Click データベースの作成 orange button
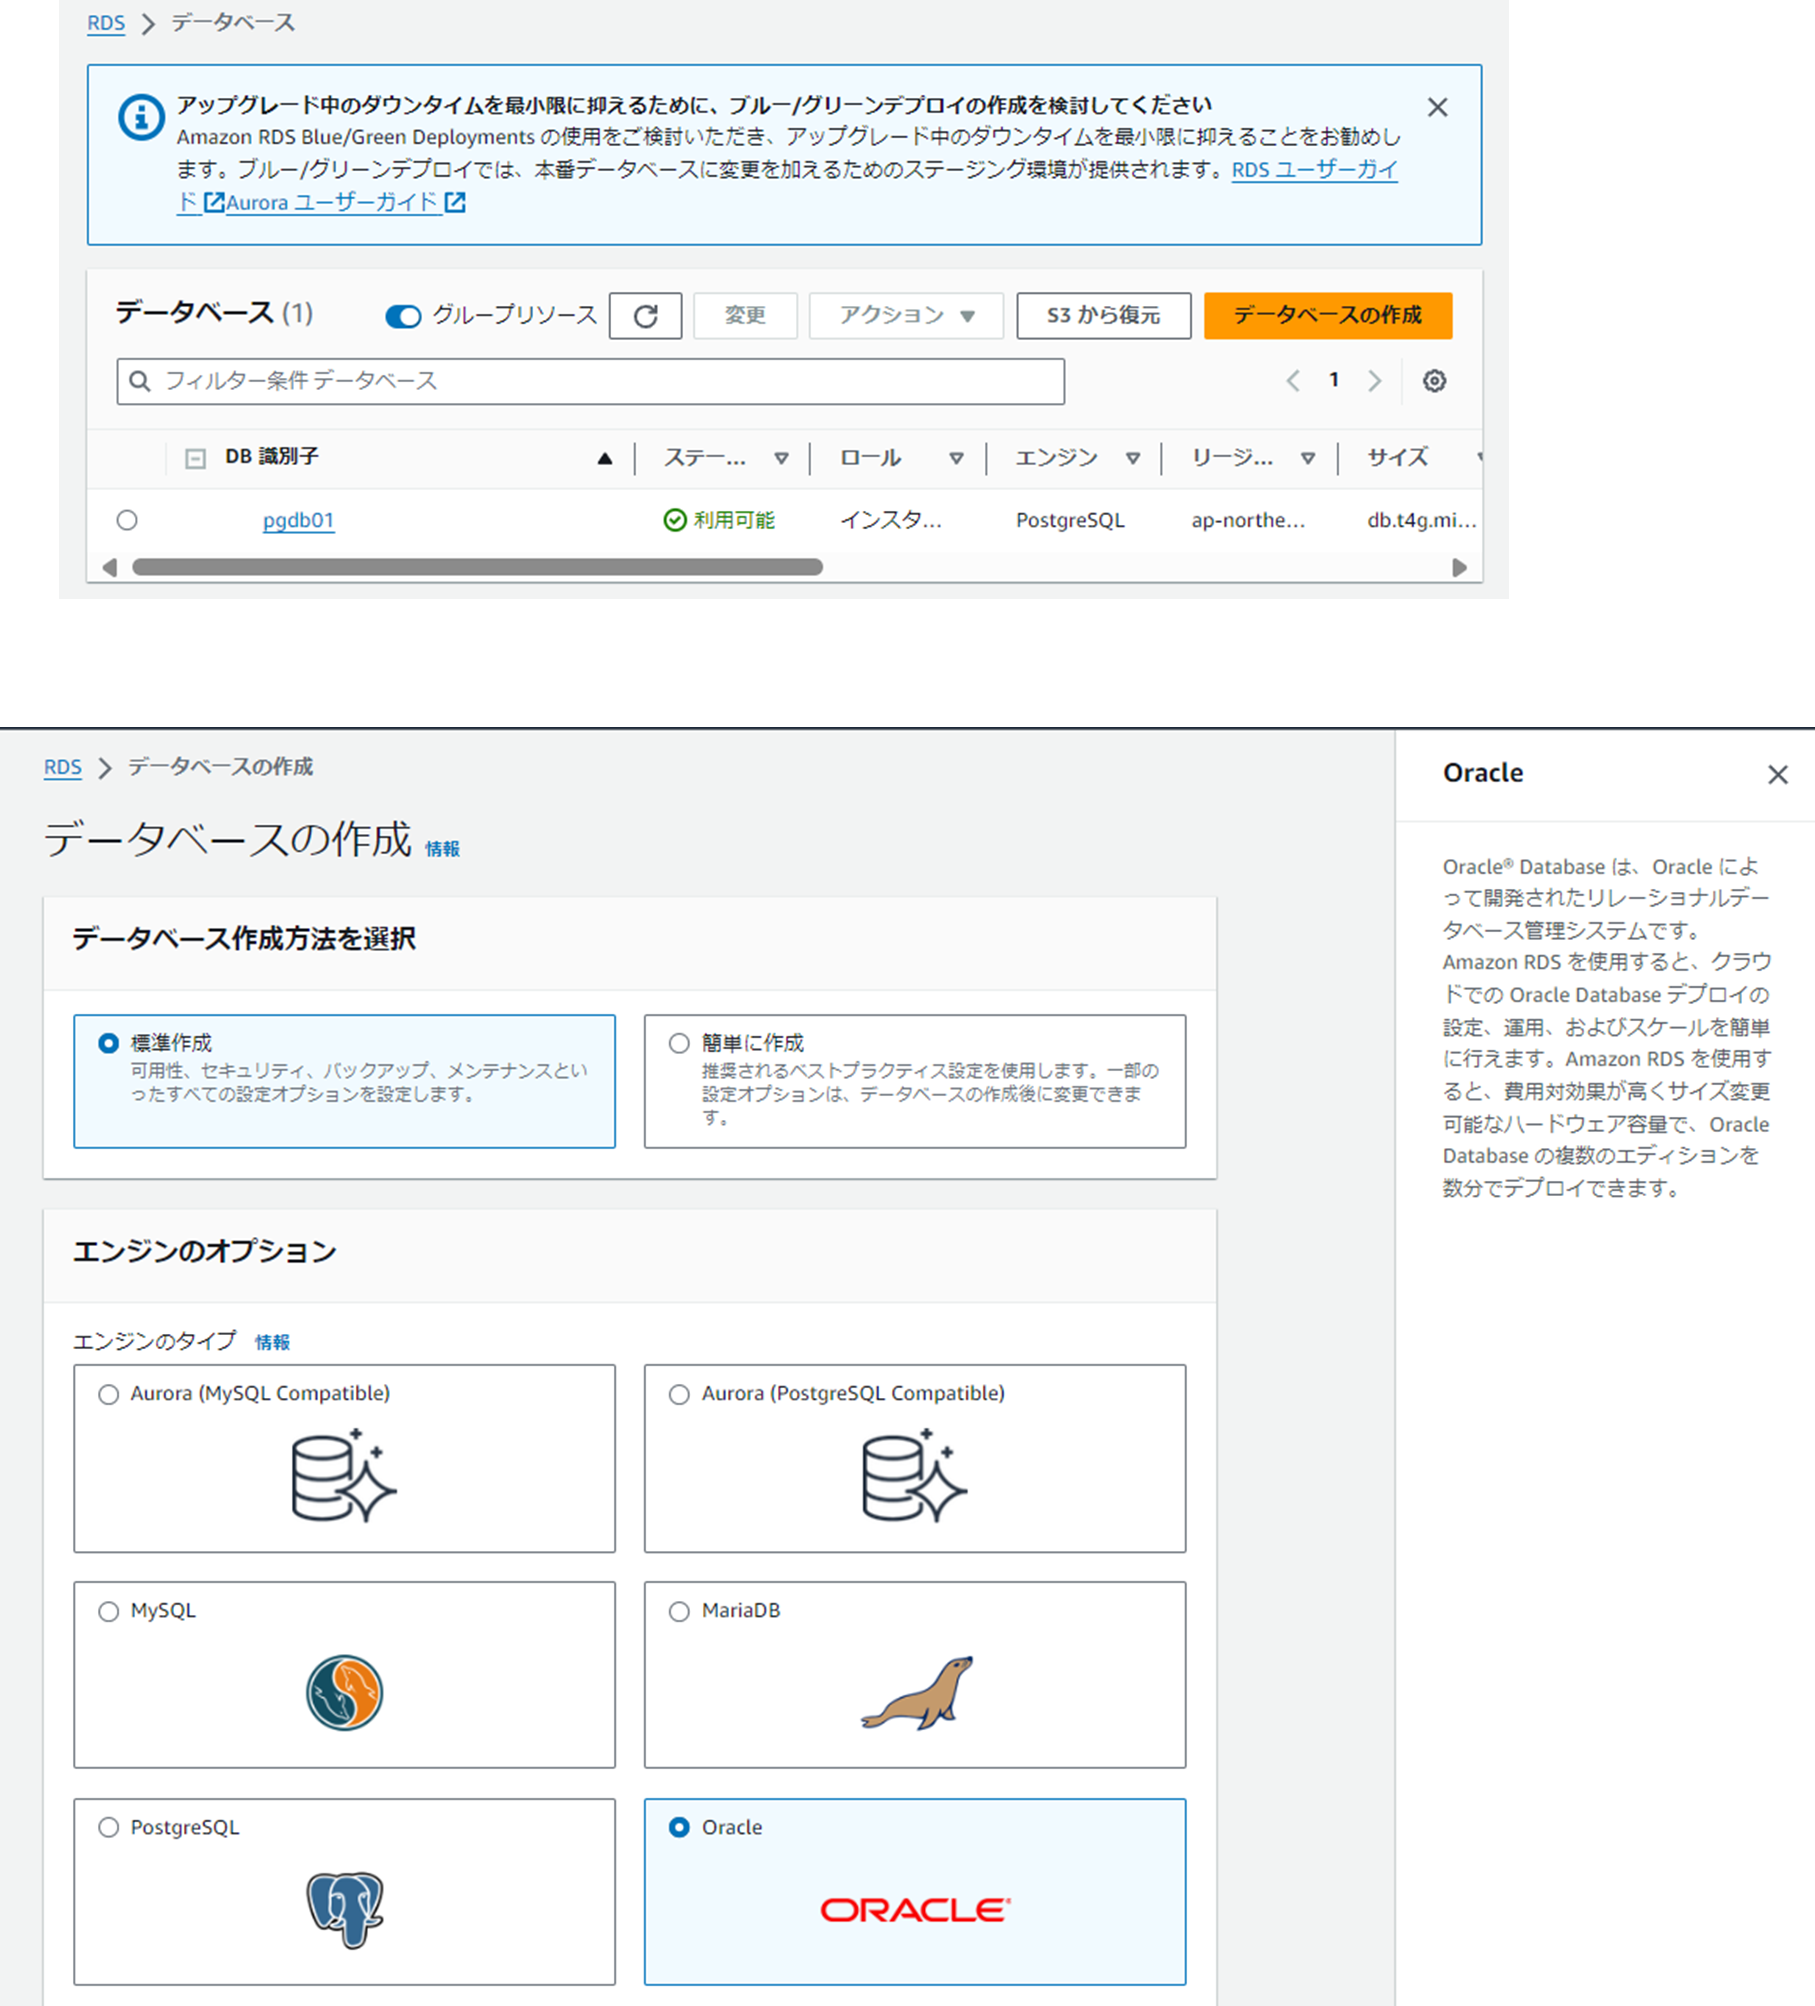The width and height of the screenshot is (1815, 2006). point(1328,316)
